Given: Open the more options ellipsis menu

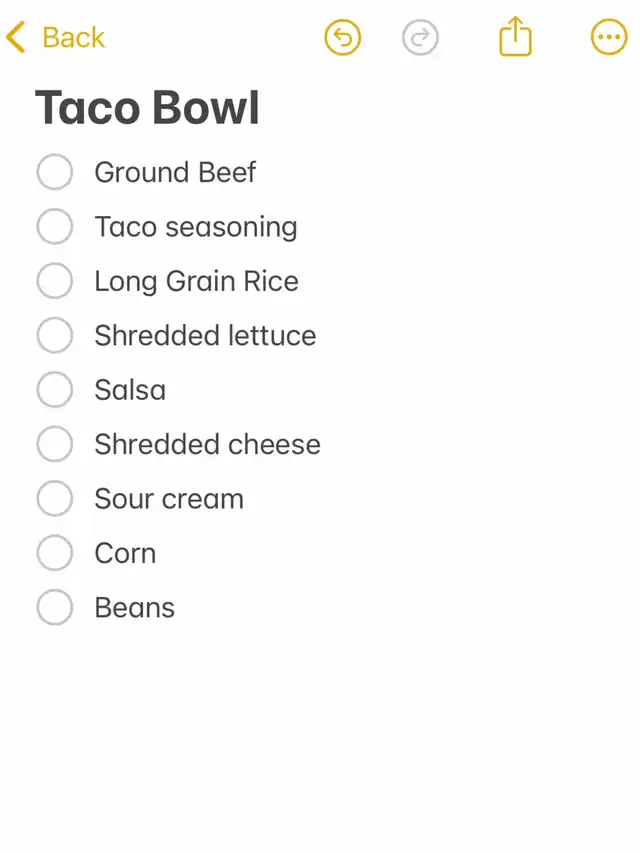Looking at the screenshot, I should (x=609, y=37).
